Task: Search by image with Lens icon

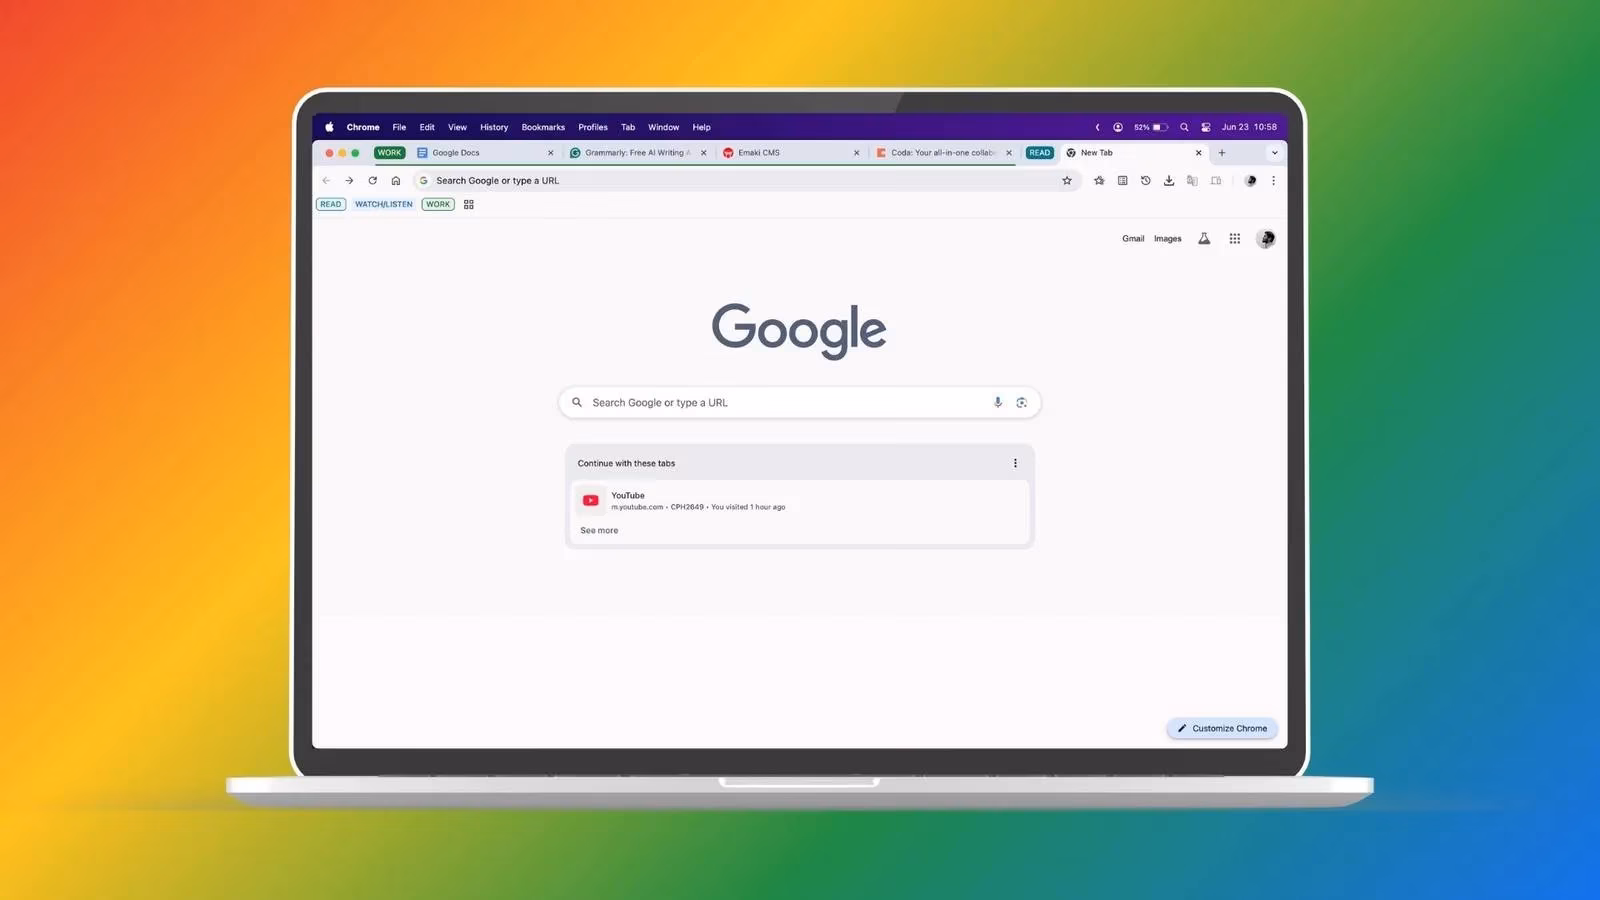Action: (x=1021, y=402)
